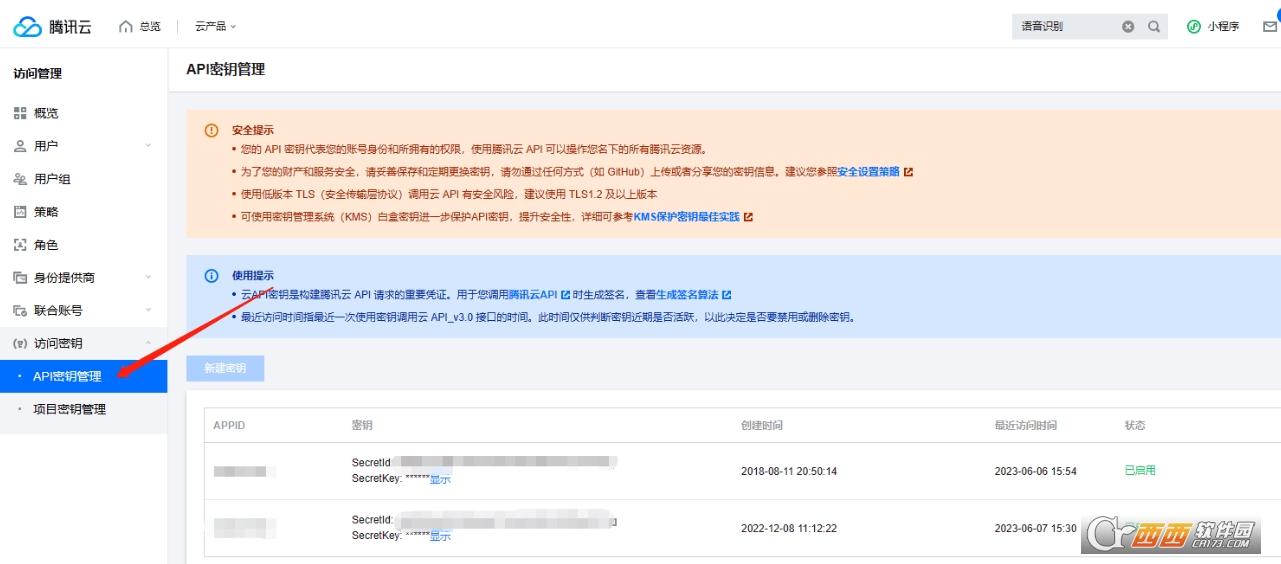The height and width of the screenshot is (564, 1281).
Task: Select API密钥管理 submenu item
Action: point(84,376)
